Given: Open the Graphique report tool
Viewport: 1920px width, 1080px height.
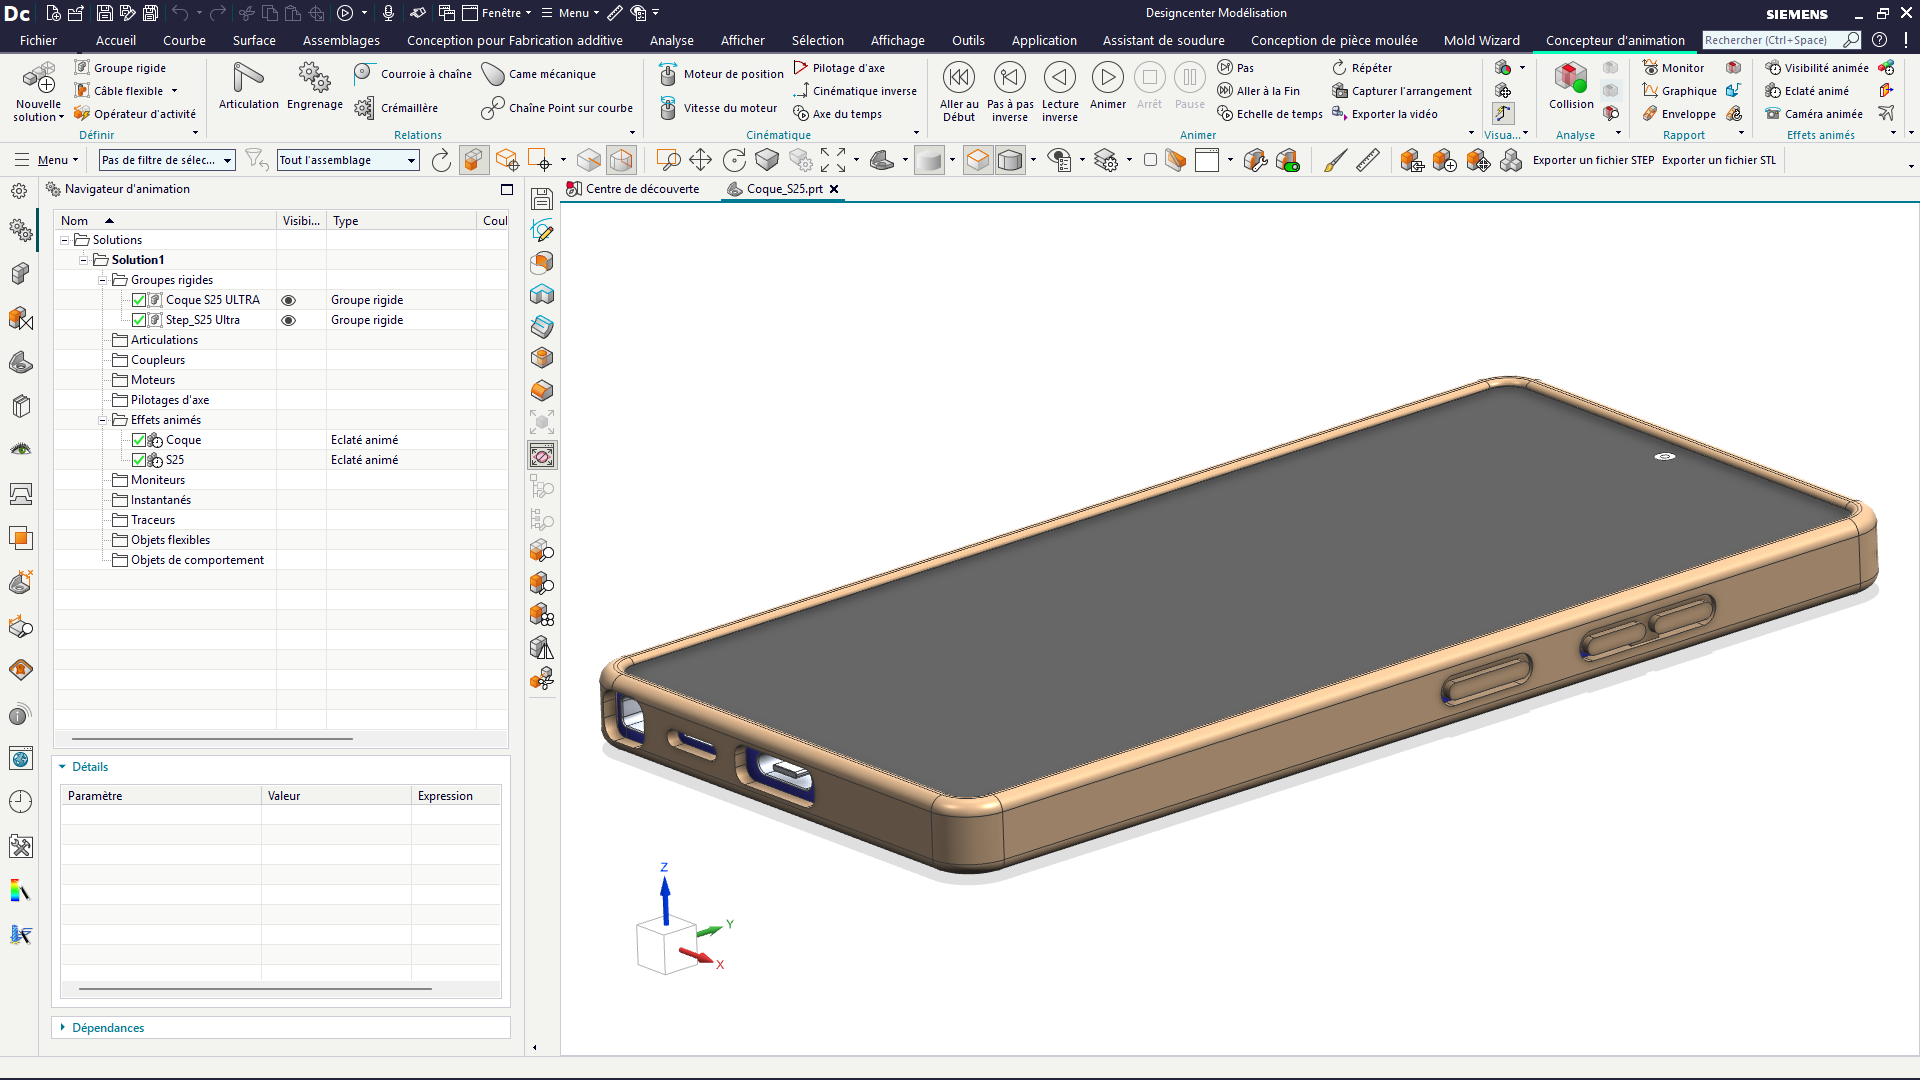Looking at the screenshot, I should [1680, 91].
